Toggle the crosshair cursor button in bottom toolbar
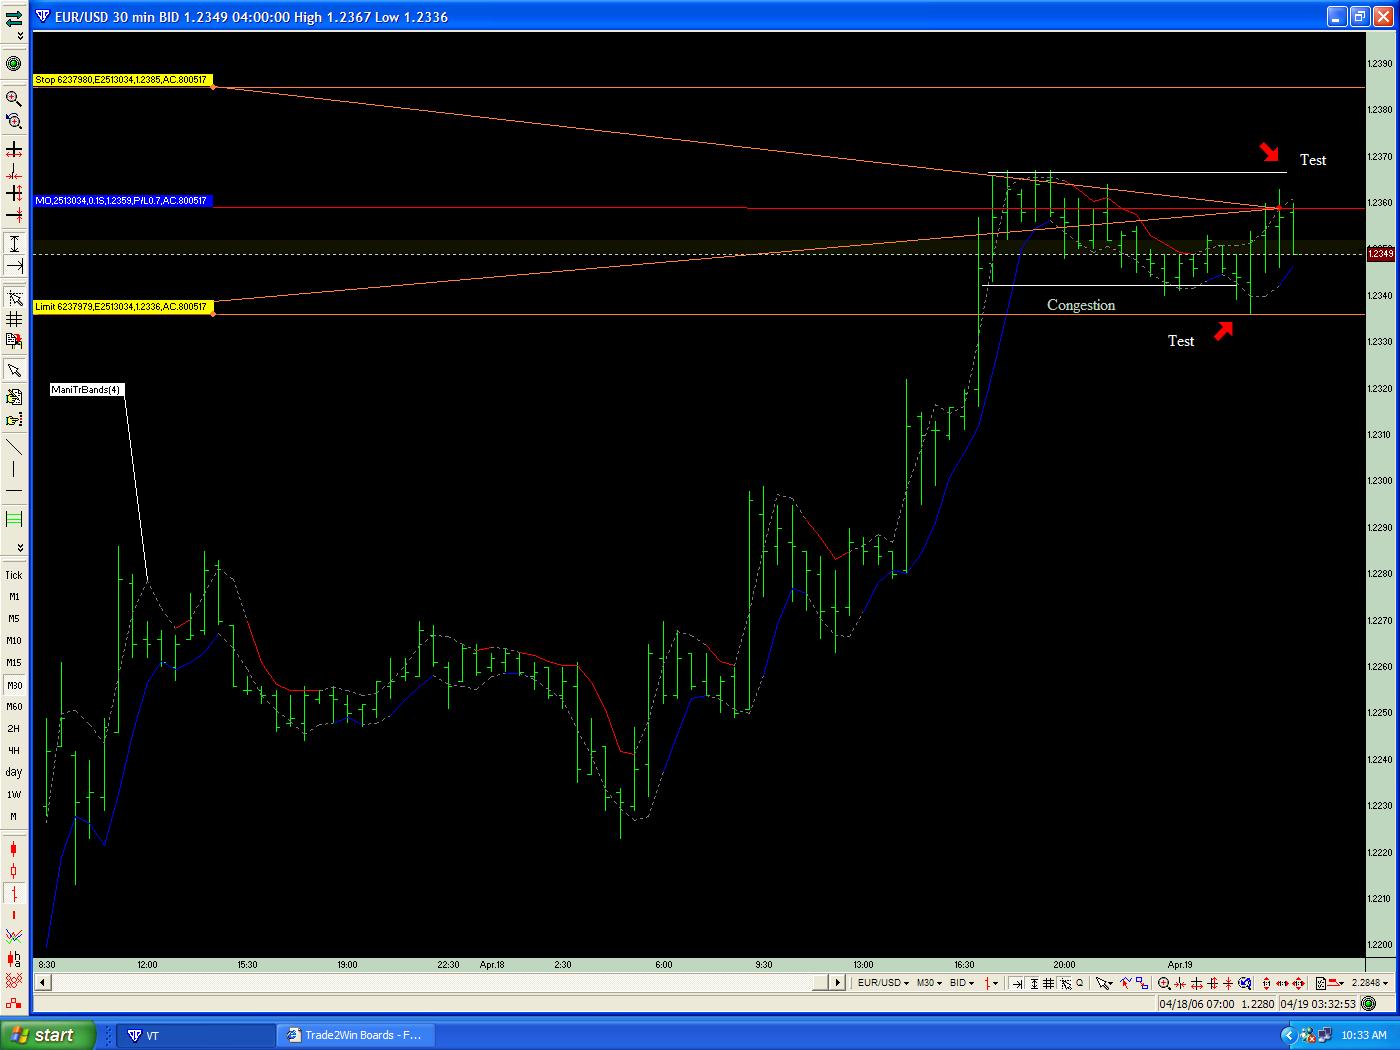1400x1050 pixels. pyautogui.click(x=1066, y=983)
